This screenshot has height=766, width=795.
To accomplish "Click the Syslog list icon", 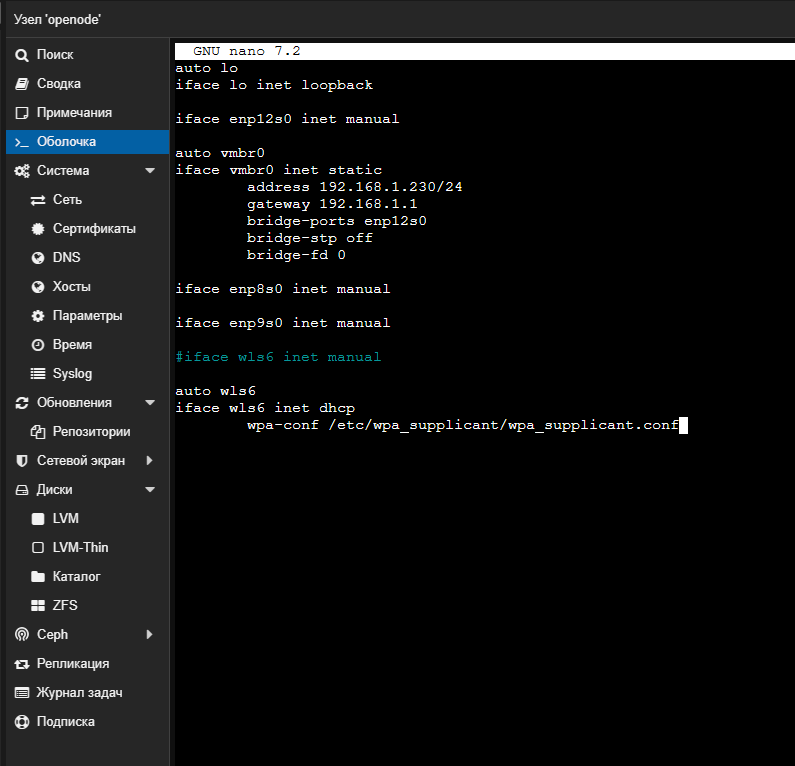I will tap(38, 374).
